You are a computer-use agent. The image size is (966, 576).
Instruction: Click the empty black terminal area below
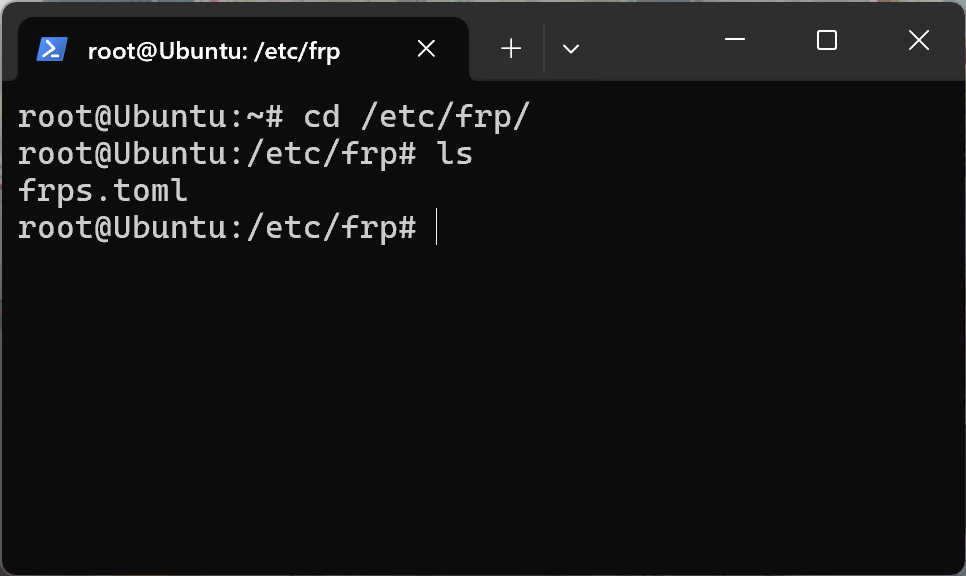(x=483, y=407)
